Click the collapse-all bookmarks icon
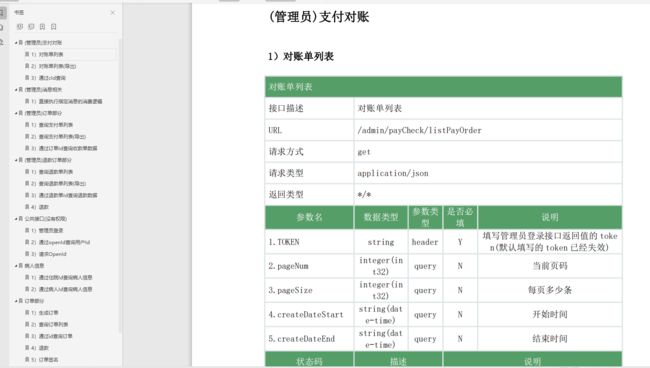Image resolution: width=650 pixels, height=368 pixels. [31, 27]
